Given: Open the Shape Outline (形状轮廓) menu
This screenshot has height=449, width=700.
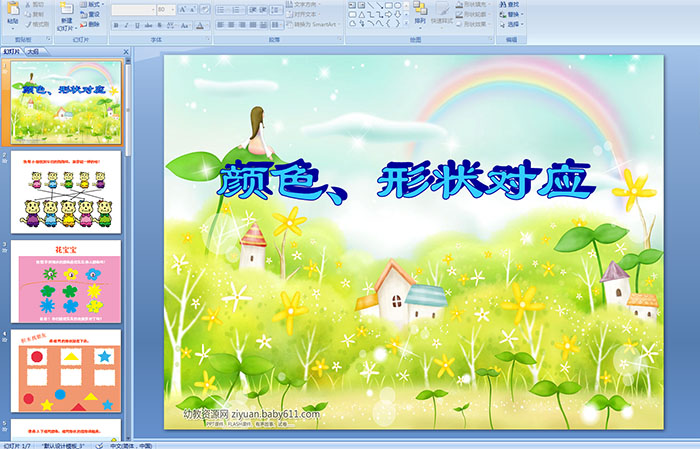Looking at the screenshot, I should (x=473, y=14).
